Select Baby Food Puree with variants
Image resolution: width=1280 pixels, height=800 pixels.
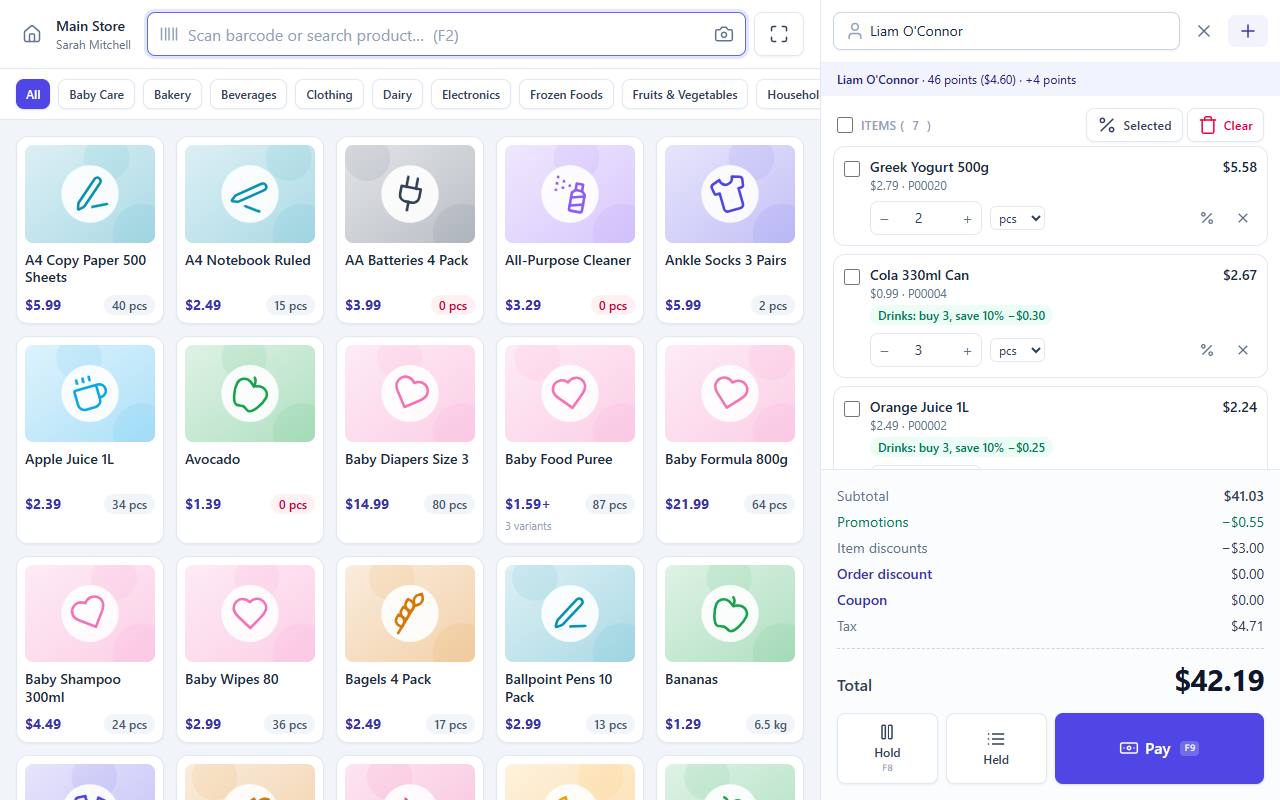[x=570, y=440]
